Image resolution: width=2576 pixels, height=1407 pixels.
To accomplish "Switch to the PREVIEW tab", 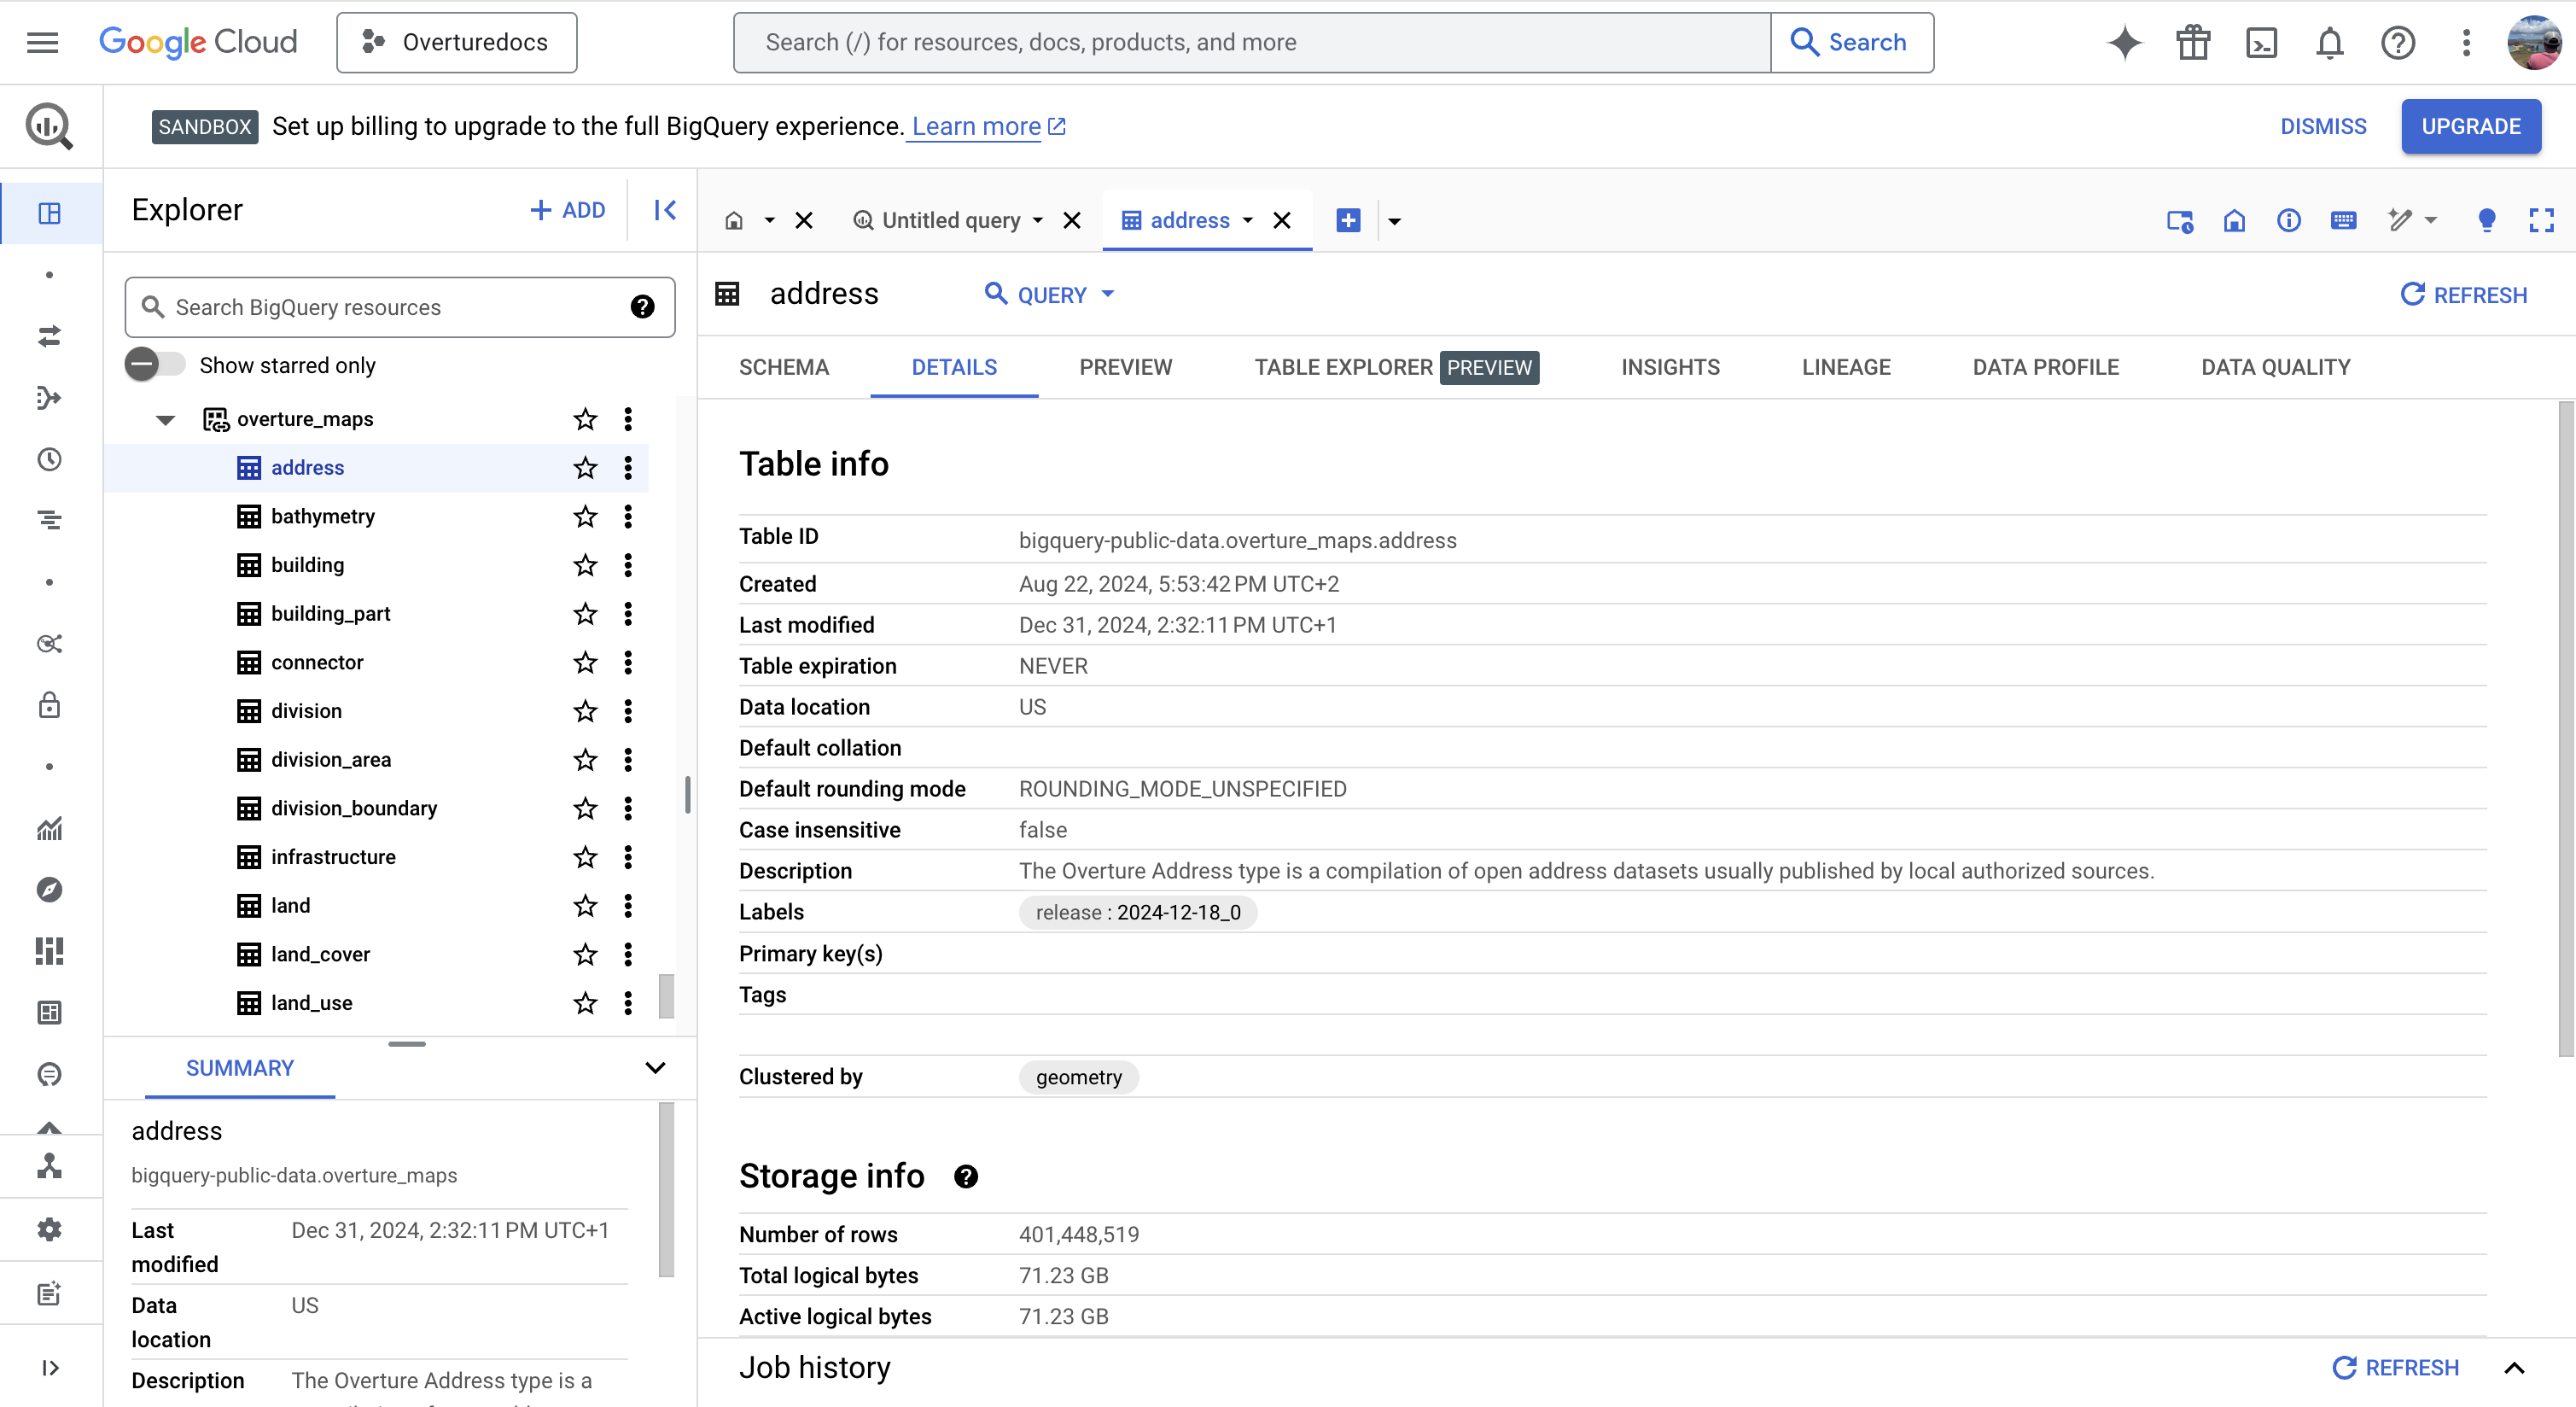I will 1125,367.
